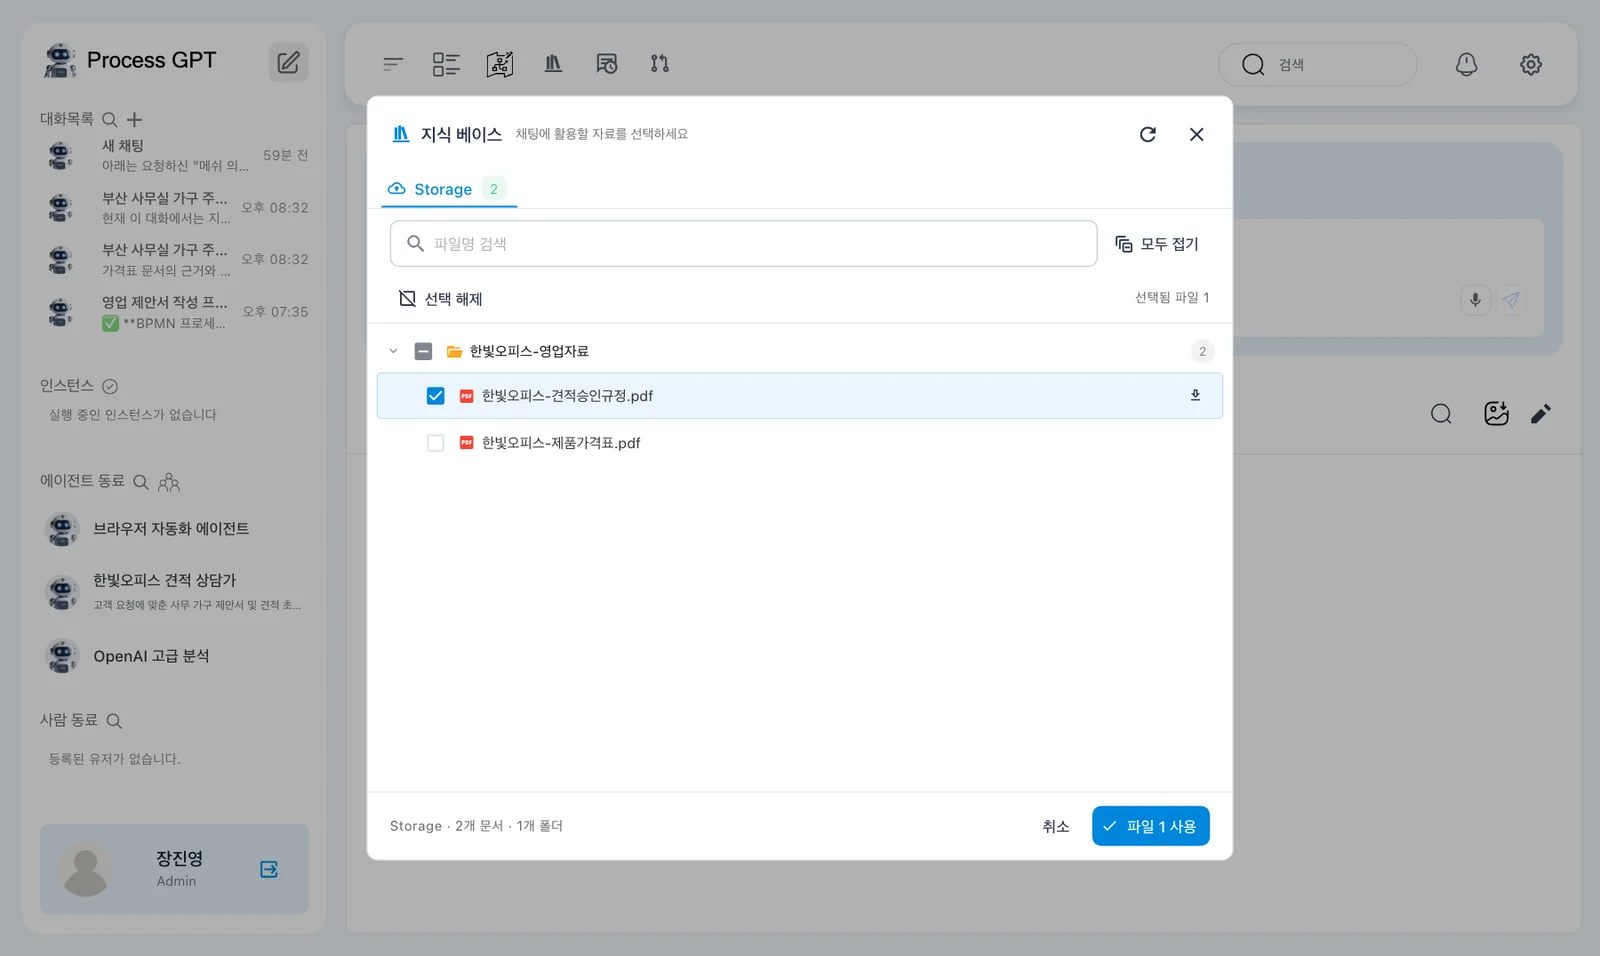Click the agent group icon beside 에이전트 동료

click(x=169, y=482)
